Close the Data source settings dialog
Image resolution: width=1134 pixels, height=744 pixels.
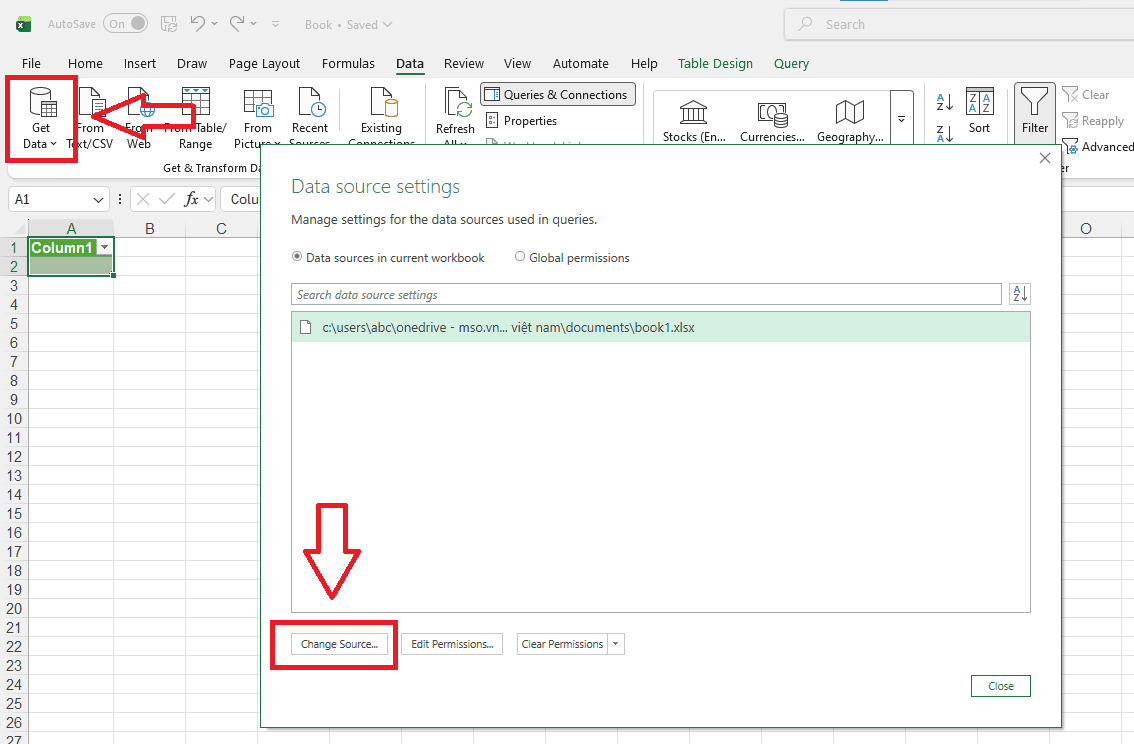coord(1001,685)
